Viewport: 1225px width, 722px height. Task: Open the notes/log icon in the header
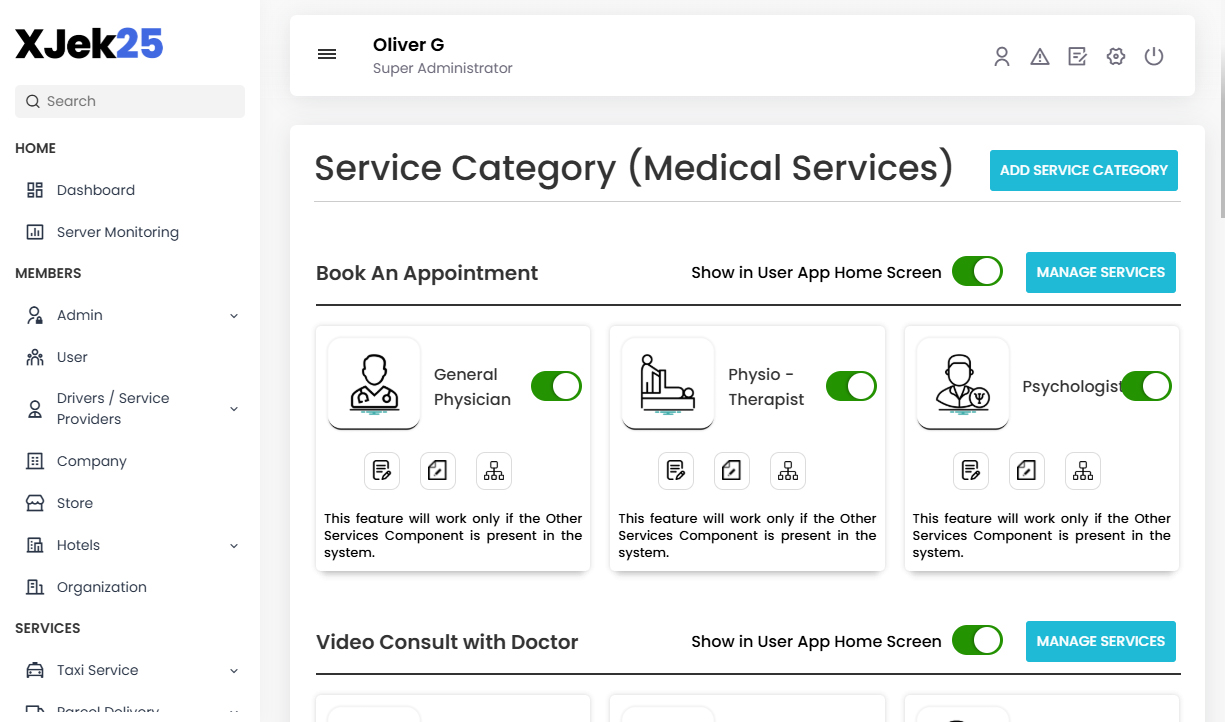point(1077,56)
